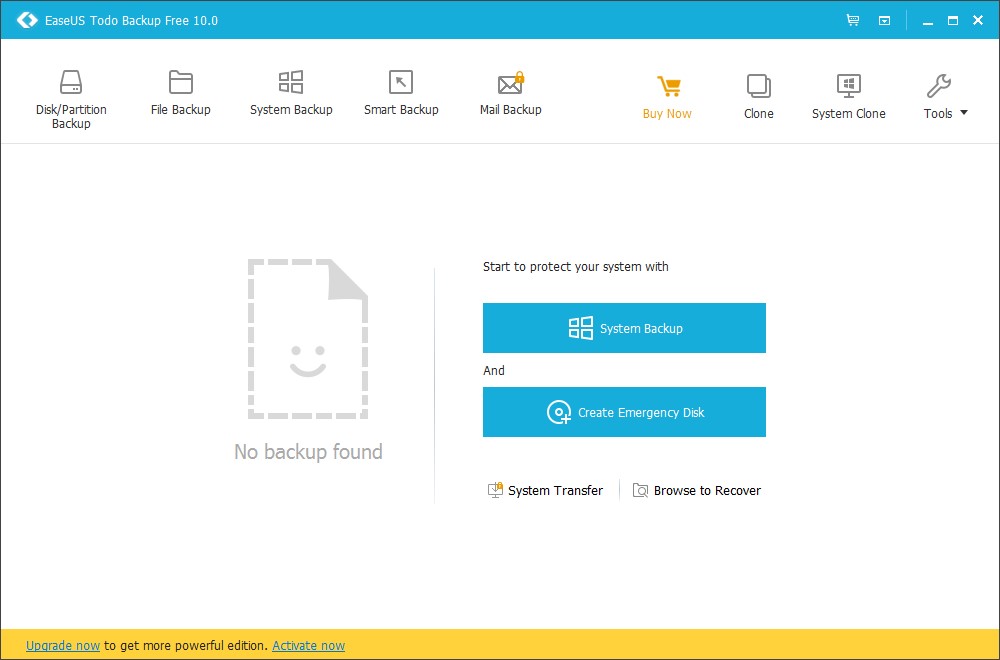Screen dimensions: 1000x660
Task: Click Create Emergency Disk
Action: pos(624,412)
